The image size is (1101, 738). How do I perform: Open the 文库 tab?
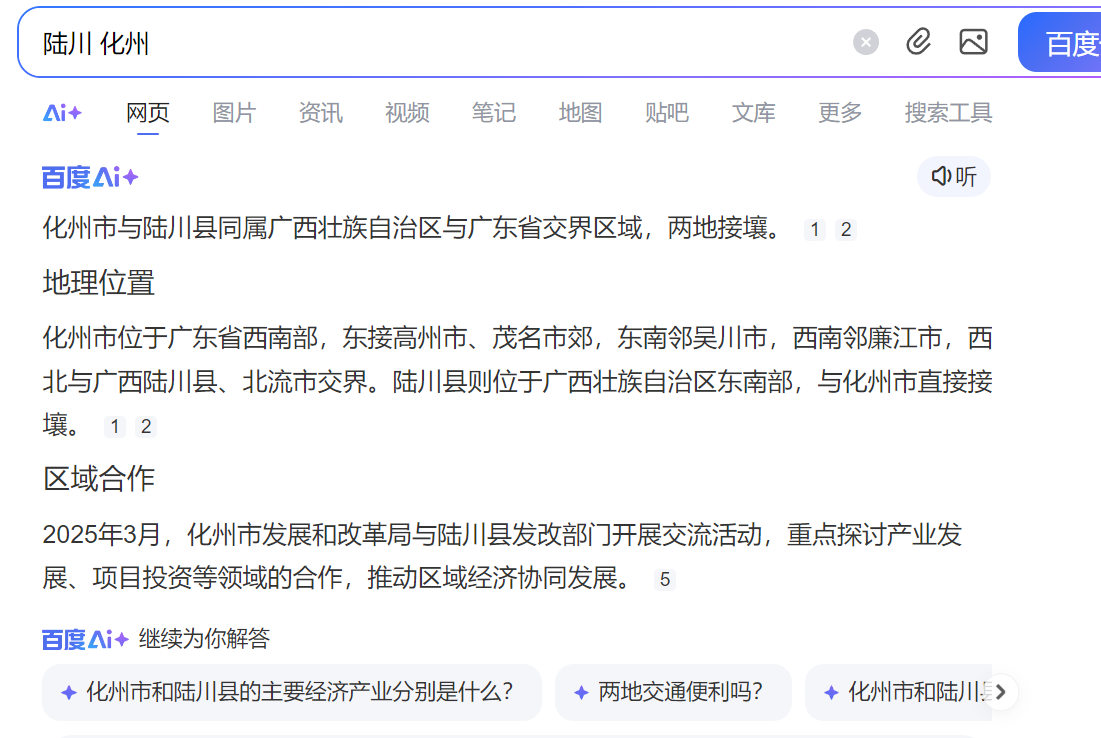pos(753,113)
